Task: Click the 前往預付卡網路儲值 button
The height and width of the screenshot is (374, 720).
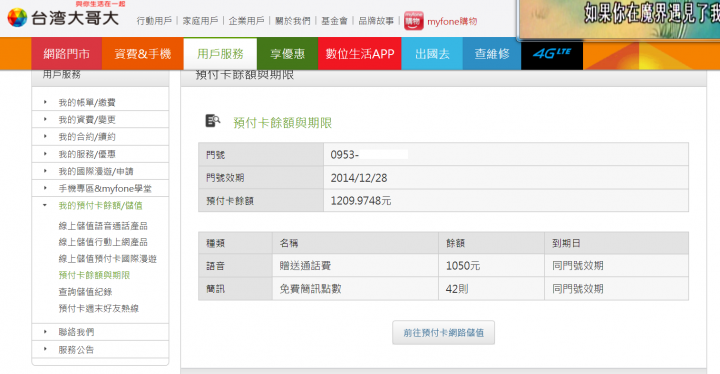Action: [443, 333]
